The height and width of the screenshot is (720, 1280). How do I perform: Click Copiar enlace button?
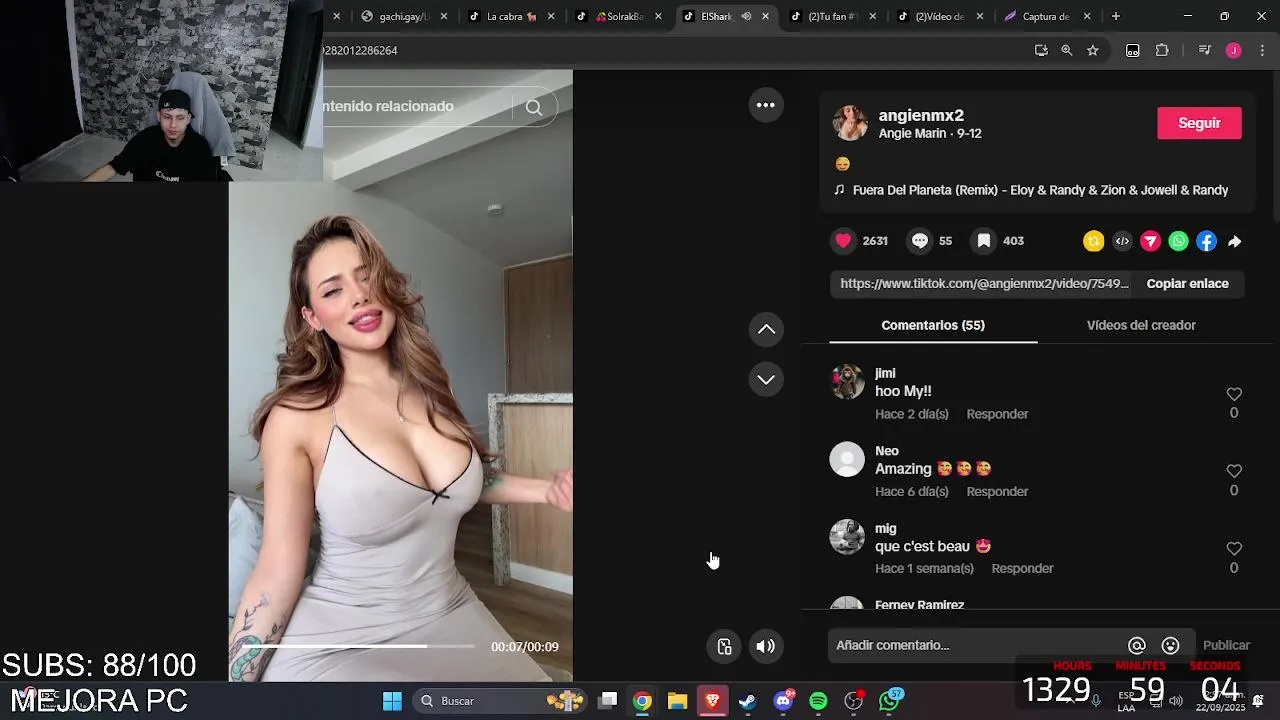click(1187, 284)
